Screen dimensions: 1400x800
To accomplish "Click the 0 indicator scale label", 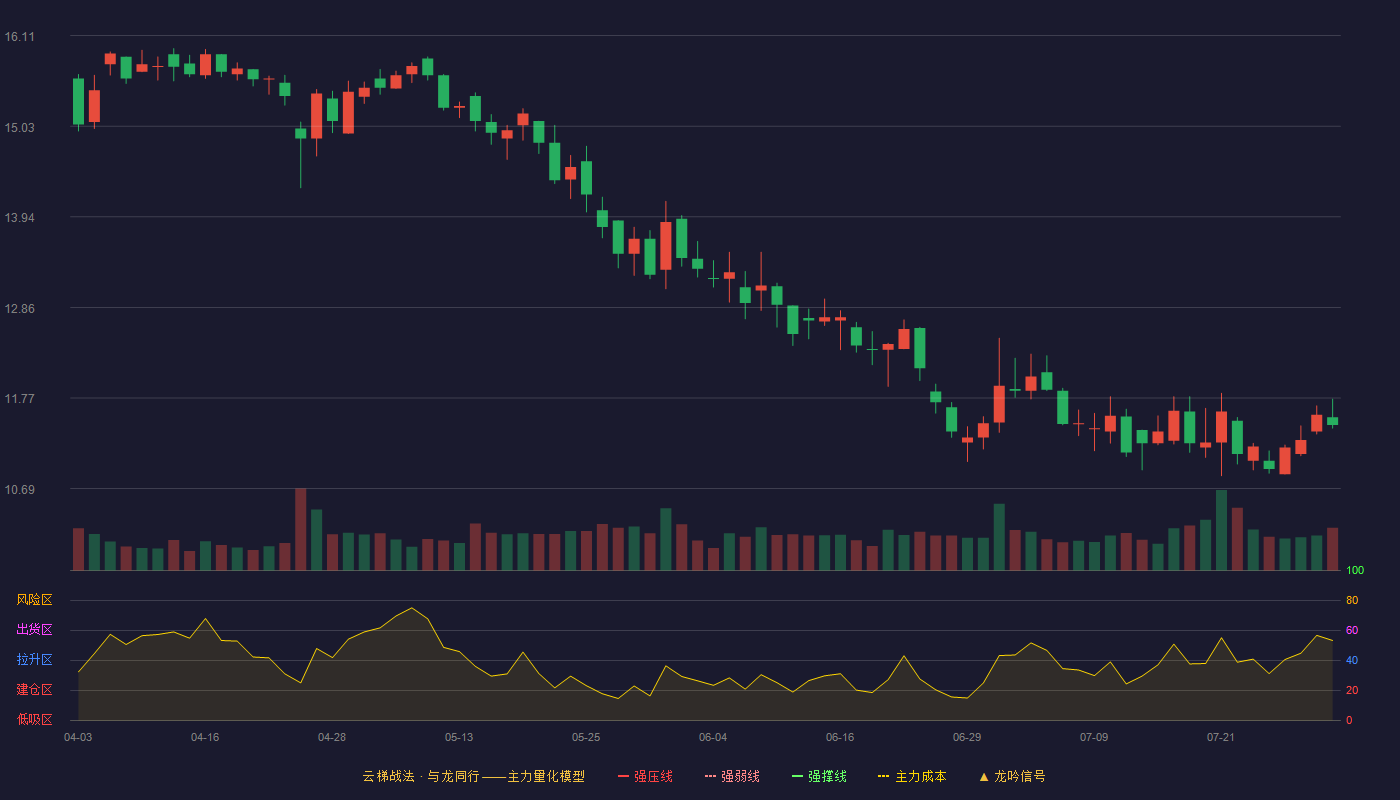I will 1349,720.
